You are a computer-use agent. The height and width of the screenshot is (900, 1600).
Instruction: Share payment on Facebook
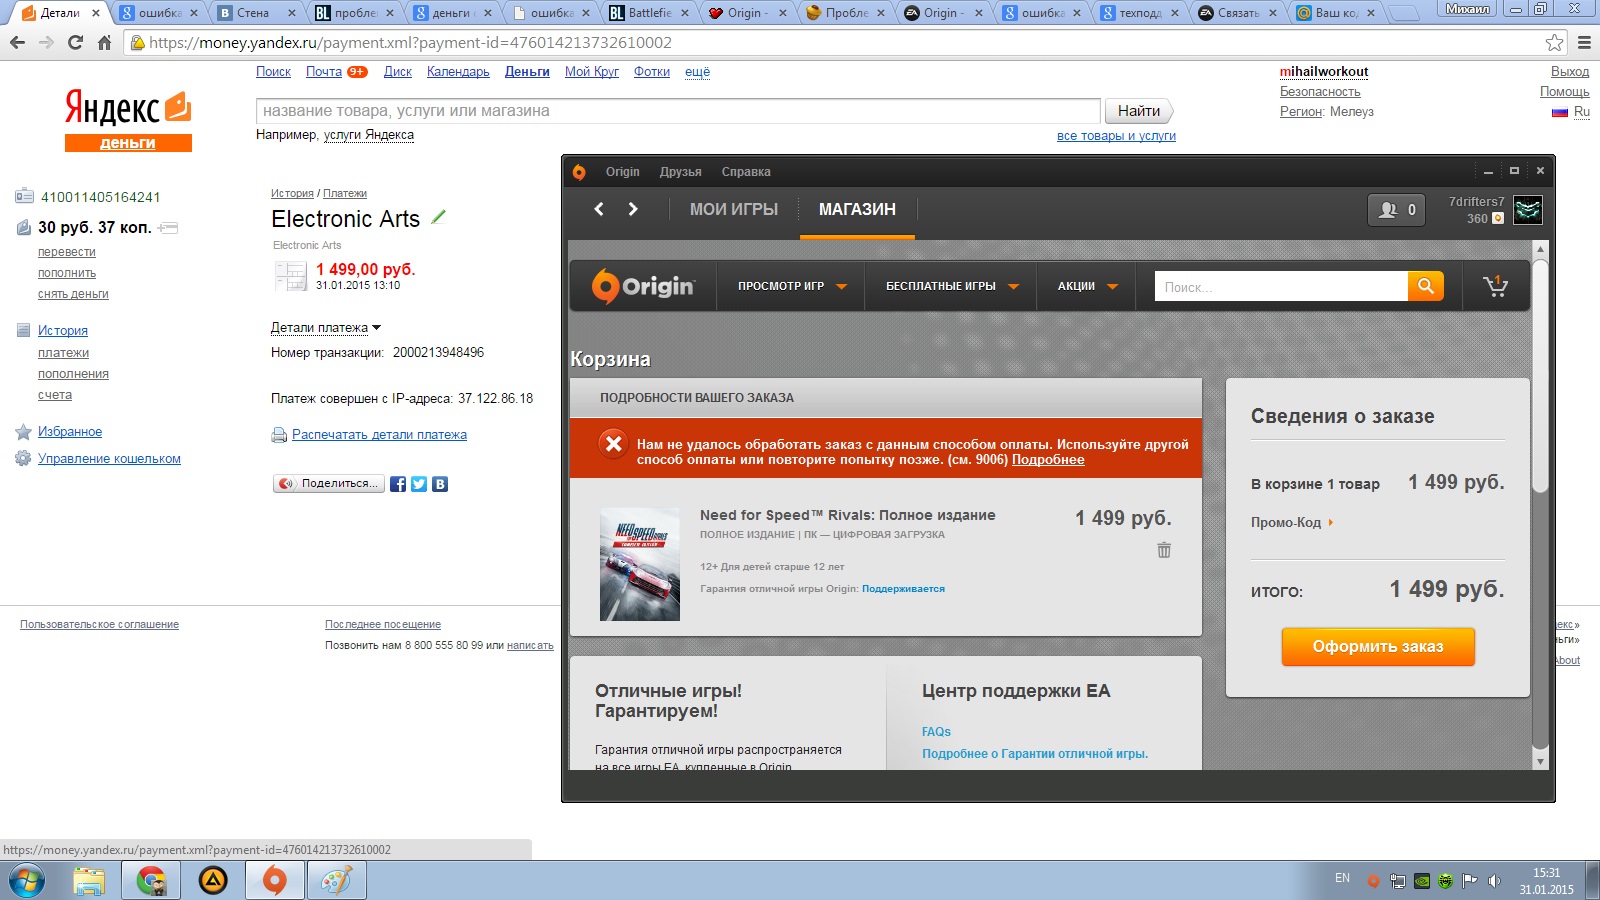coord(398,484)
